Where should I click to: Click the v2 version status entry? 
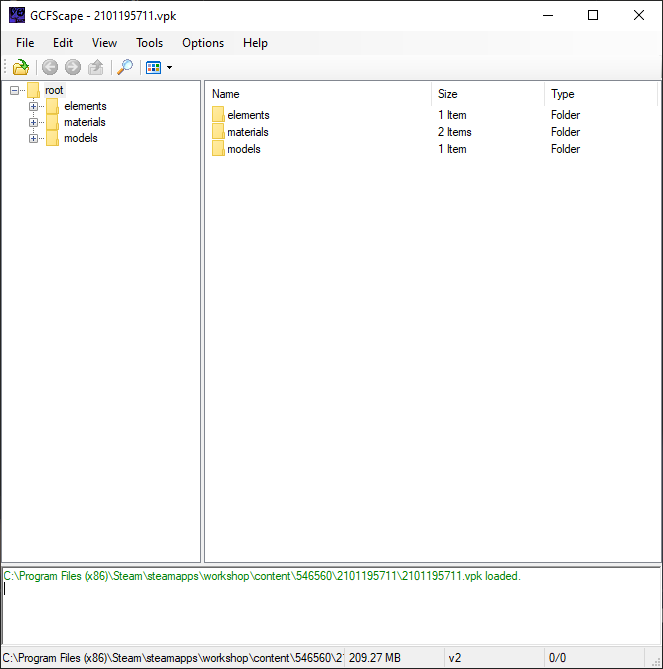tap(455, 658)
